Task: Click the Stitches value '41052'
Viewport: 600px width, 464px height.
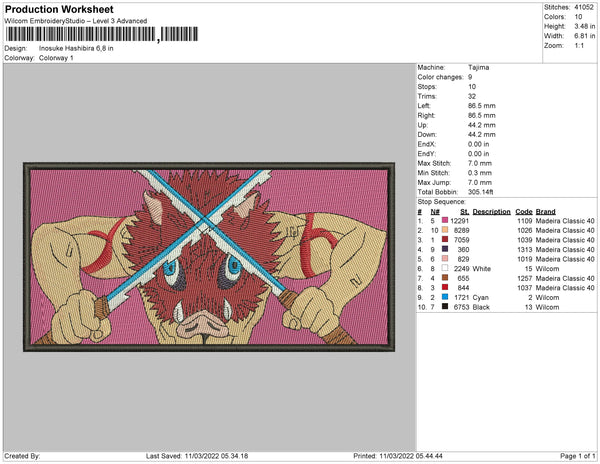Action: coord(584,7)
